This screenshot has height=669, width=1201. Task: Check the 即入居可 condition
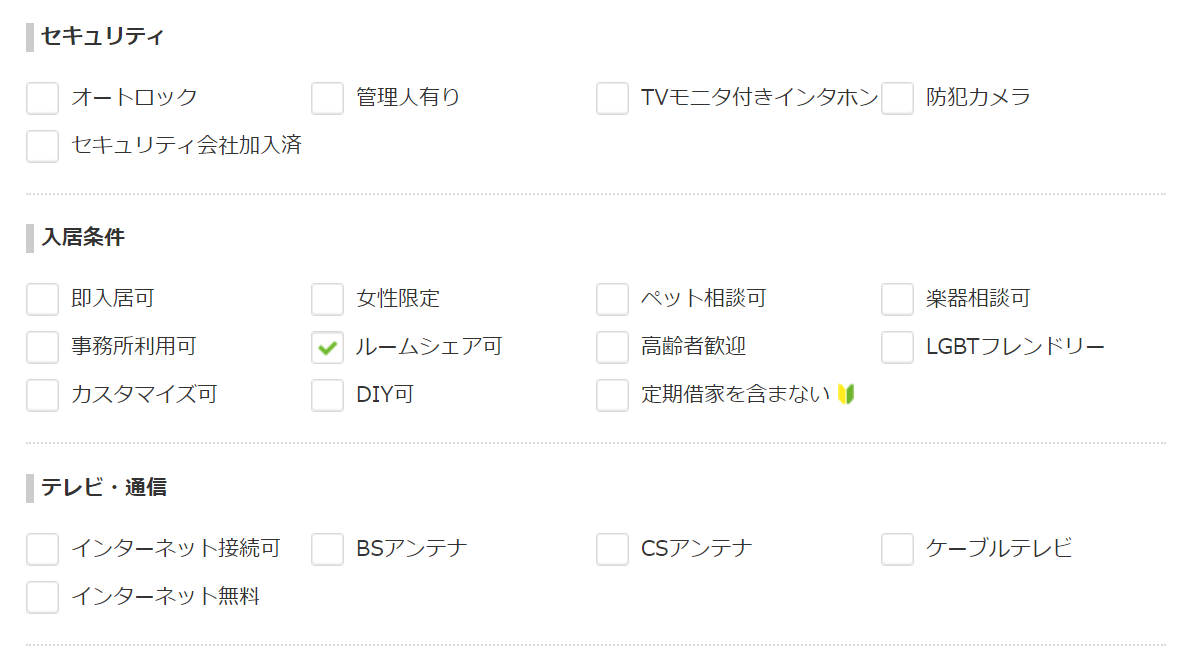pos(43,299)
